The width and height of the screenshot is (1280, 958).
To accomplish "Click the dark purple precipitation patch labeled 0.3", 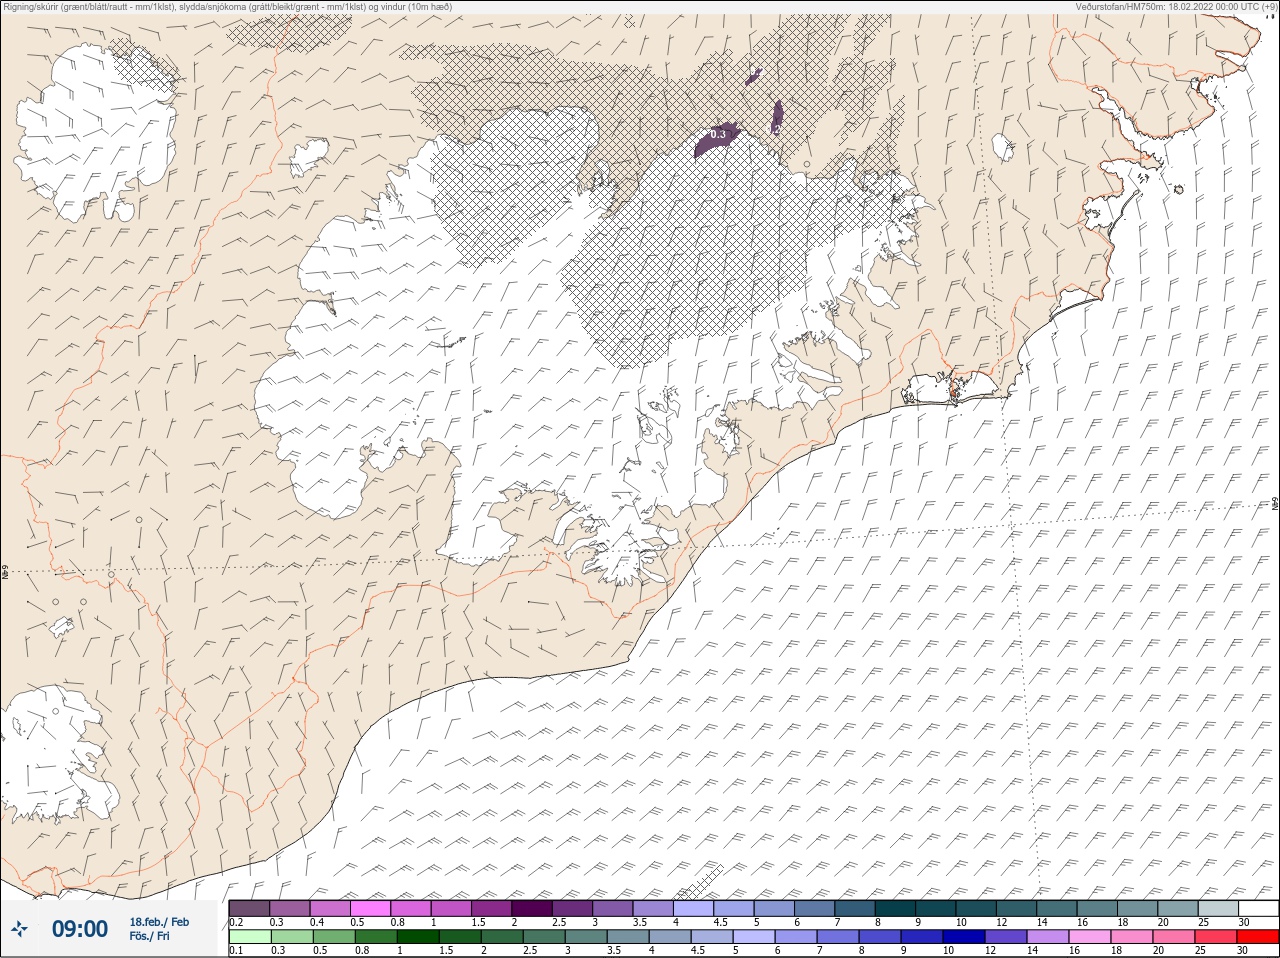I will click(x=716, y=139).
